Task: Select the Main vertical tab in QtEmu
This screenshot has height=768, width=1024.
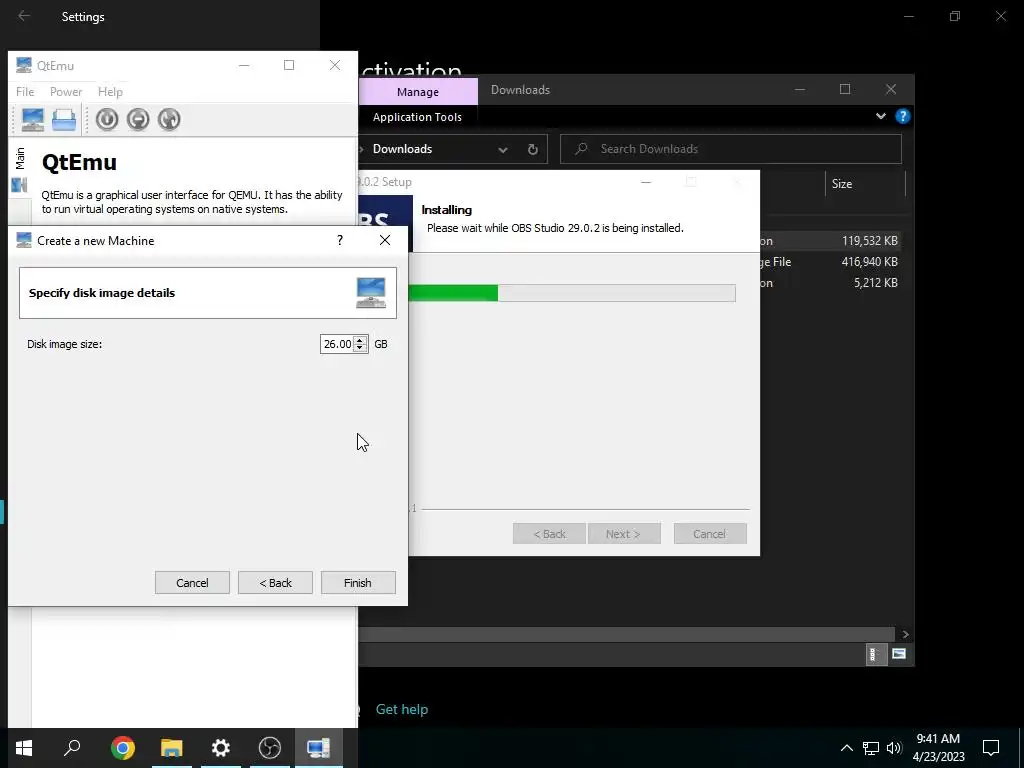Action: pyautogui.click(x=20, y=158)
